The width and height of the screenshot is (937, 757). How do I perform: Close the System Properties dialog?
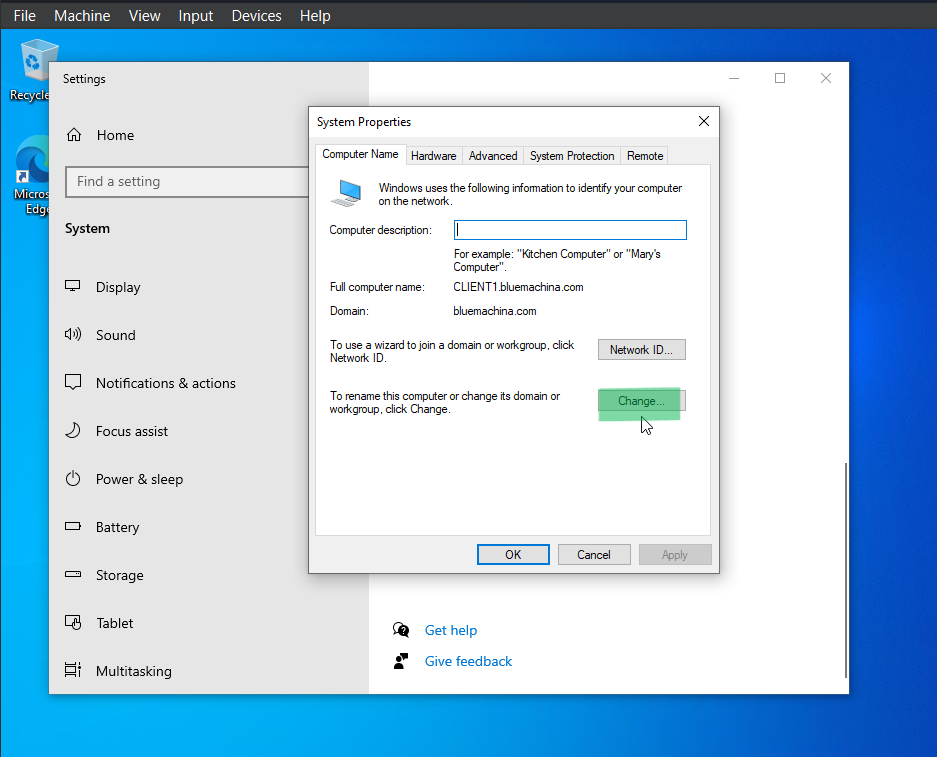coord(704,121)
